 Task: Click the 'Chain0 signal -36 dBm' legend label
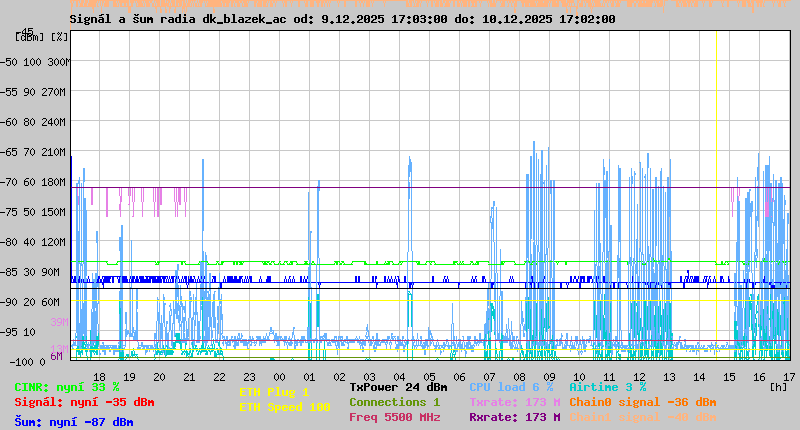[x=643, y=402]
